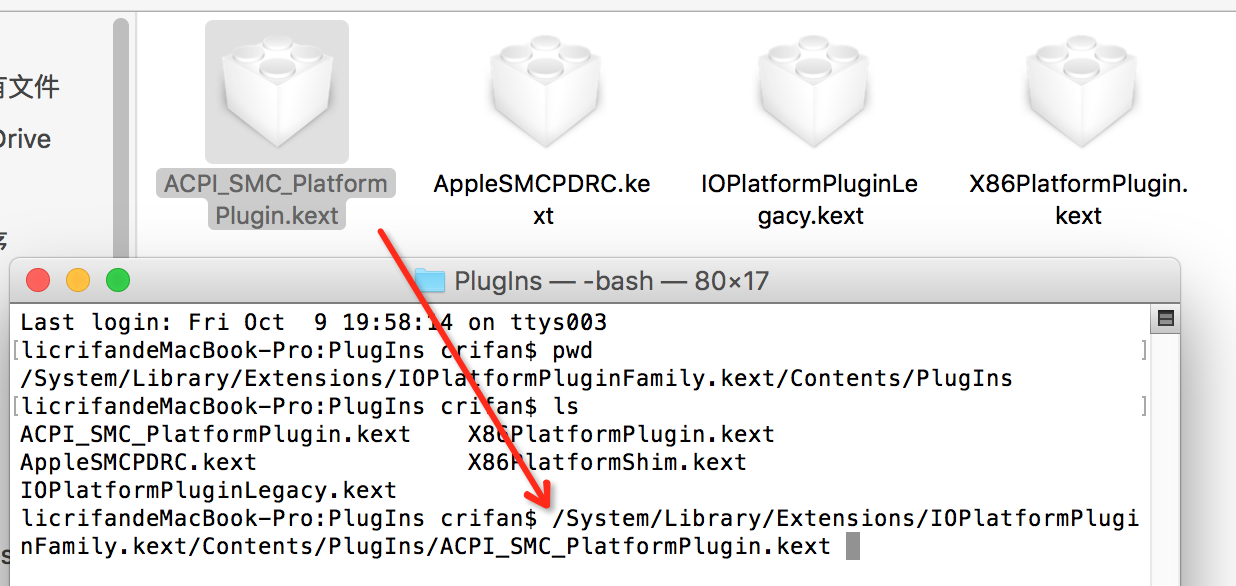Click the block cursor in the Terminal
The width and height of the screenshot is (1236, 586).
[x=852, y=546]
